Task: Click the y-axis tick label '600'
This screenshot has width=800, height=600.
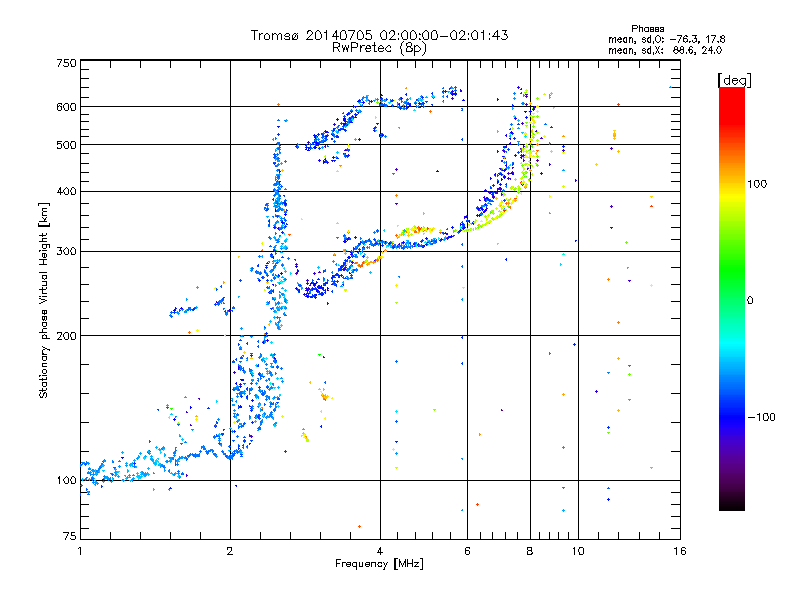Action: pos(66,107)
